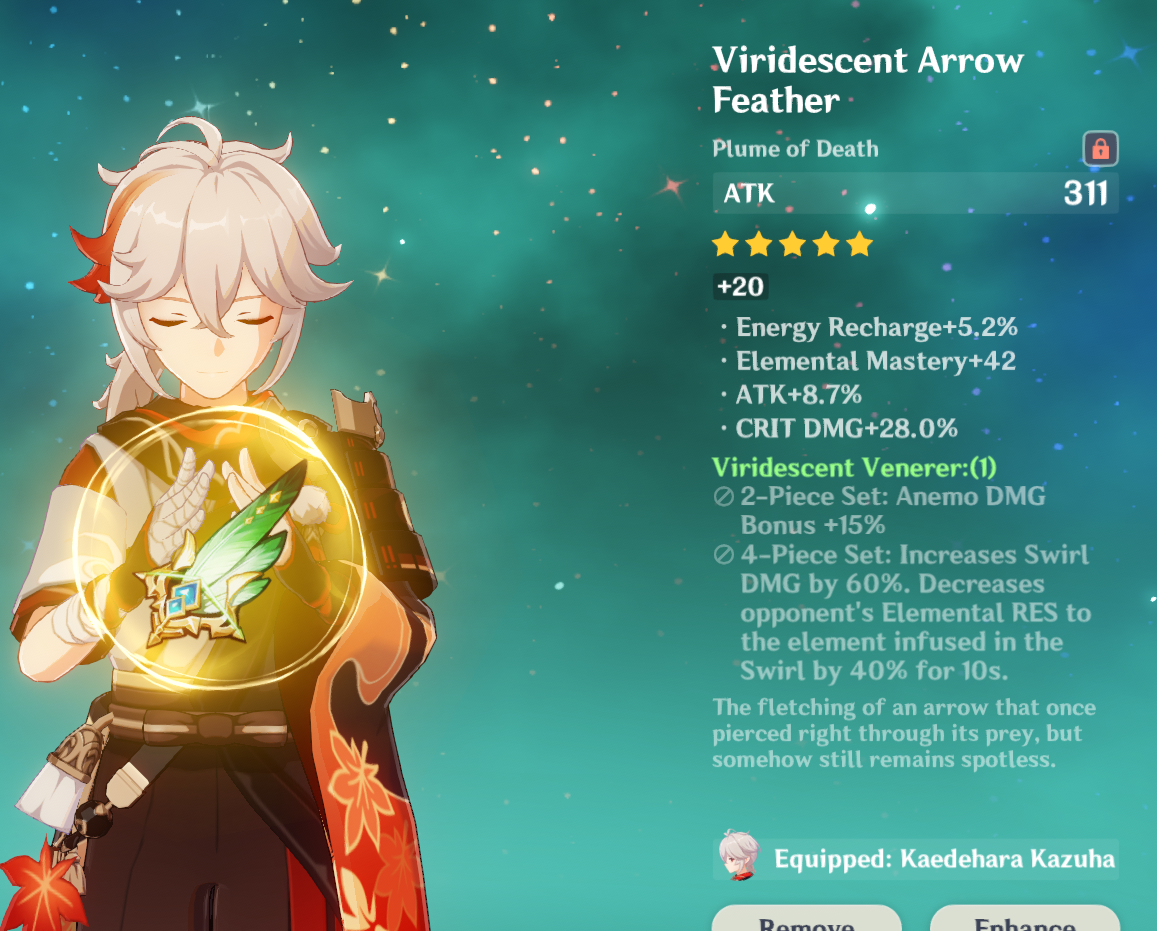Click the Remove button
Screen dimensions: 1157x931
[x=807, y=918]
